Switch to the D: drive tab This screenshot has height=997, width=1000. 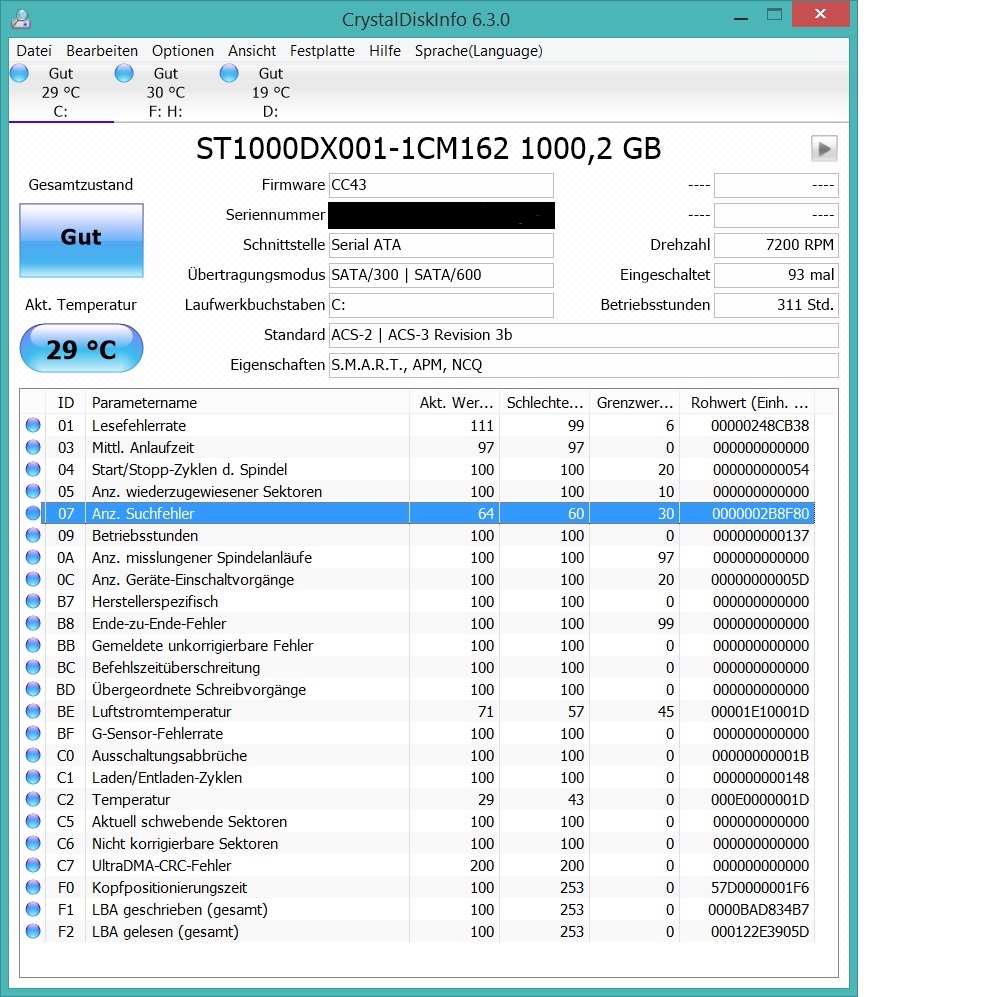pyautogui.click(x=270, y=92)
